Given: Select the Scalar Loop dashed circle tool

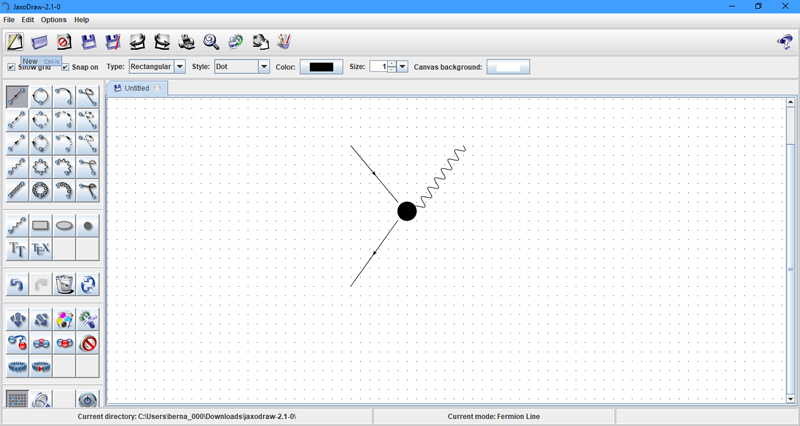Looking at the screenshot, I should coord(40,120).
